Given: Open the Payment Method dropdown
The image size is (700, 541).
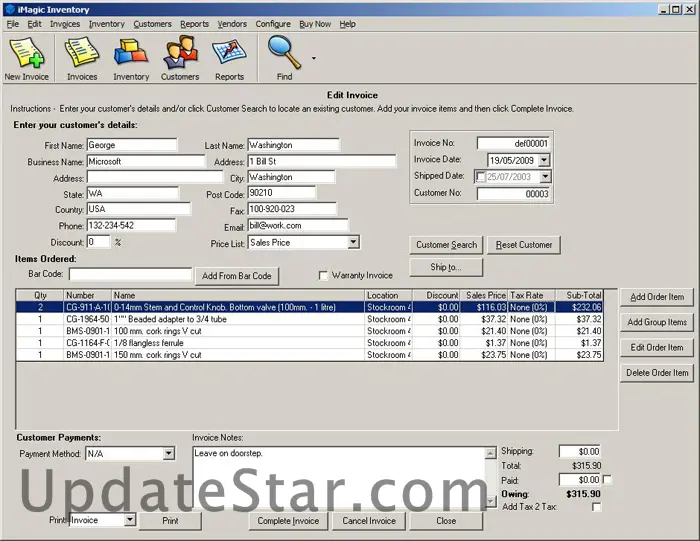Looking at the screenshot, I should [x=168, y=454].
